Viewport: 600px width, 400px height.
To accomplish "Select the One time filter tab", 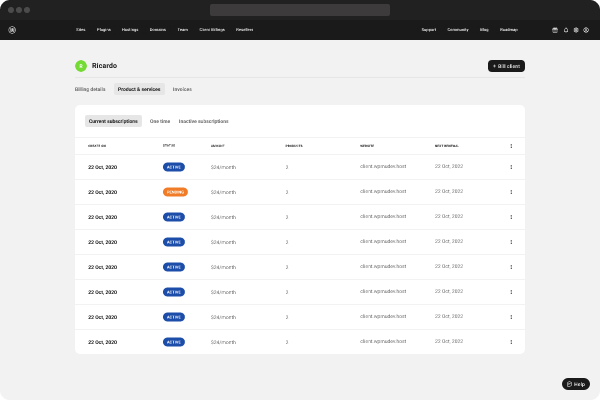I will click(x=160, y=121).
